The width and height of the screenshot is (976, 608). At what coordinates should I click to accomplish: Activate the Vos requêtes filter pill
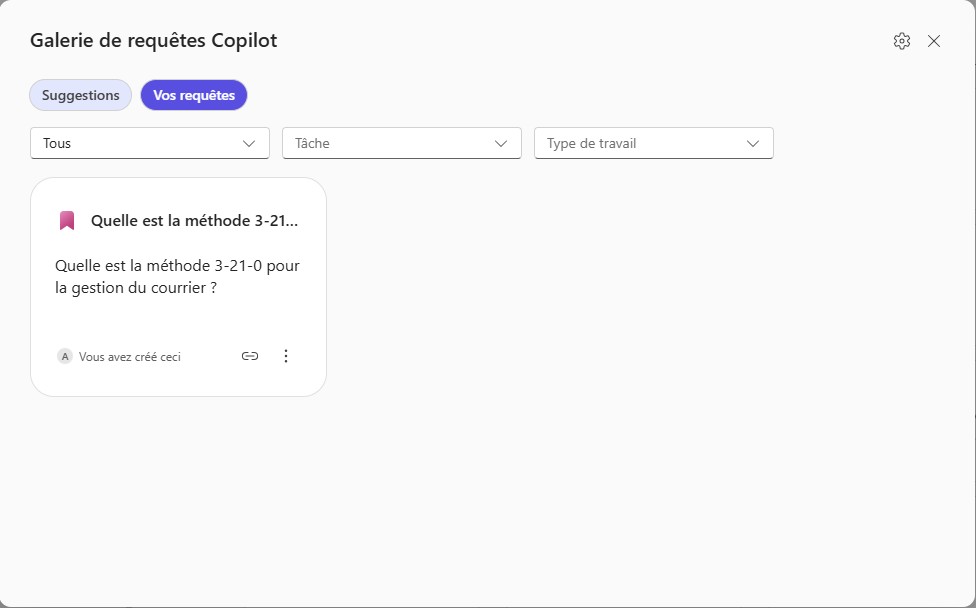click(193, 95)
